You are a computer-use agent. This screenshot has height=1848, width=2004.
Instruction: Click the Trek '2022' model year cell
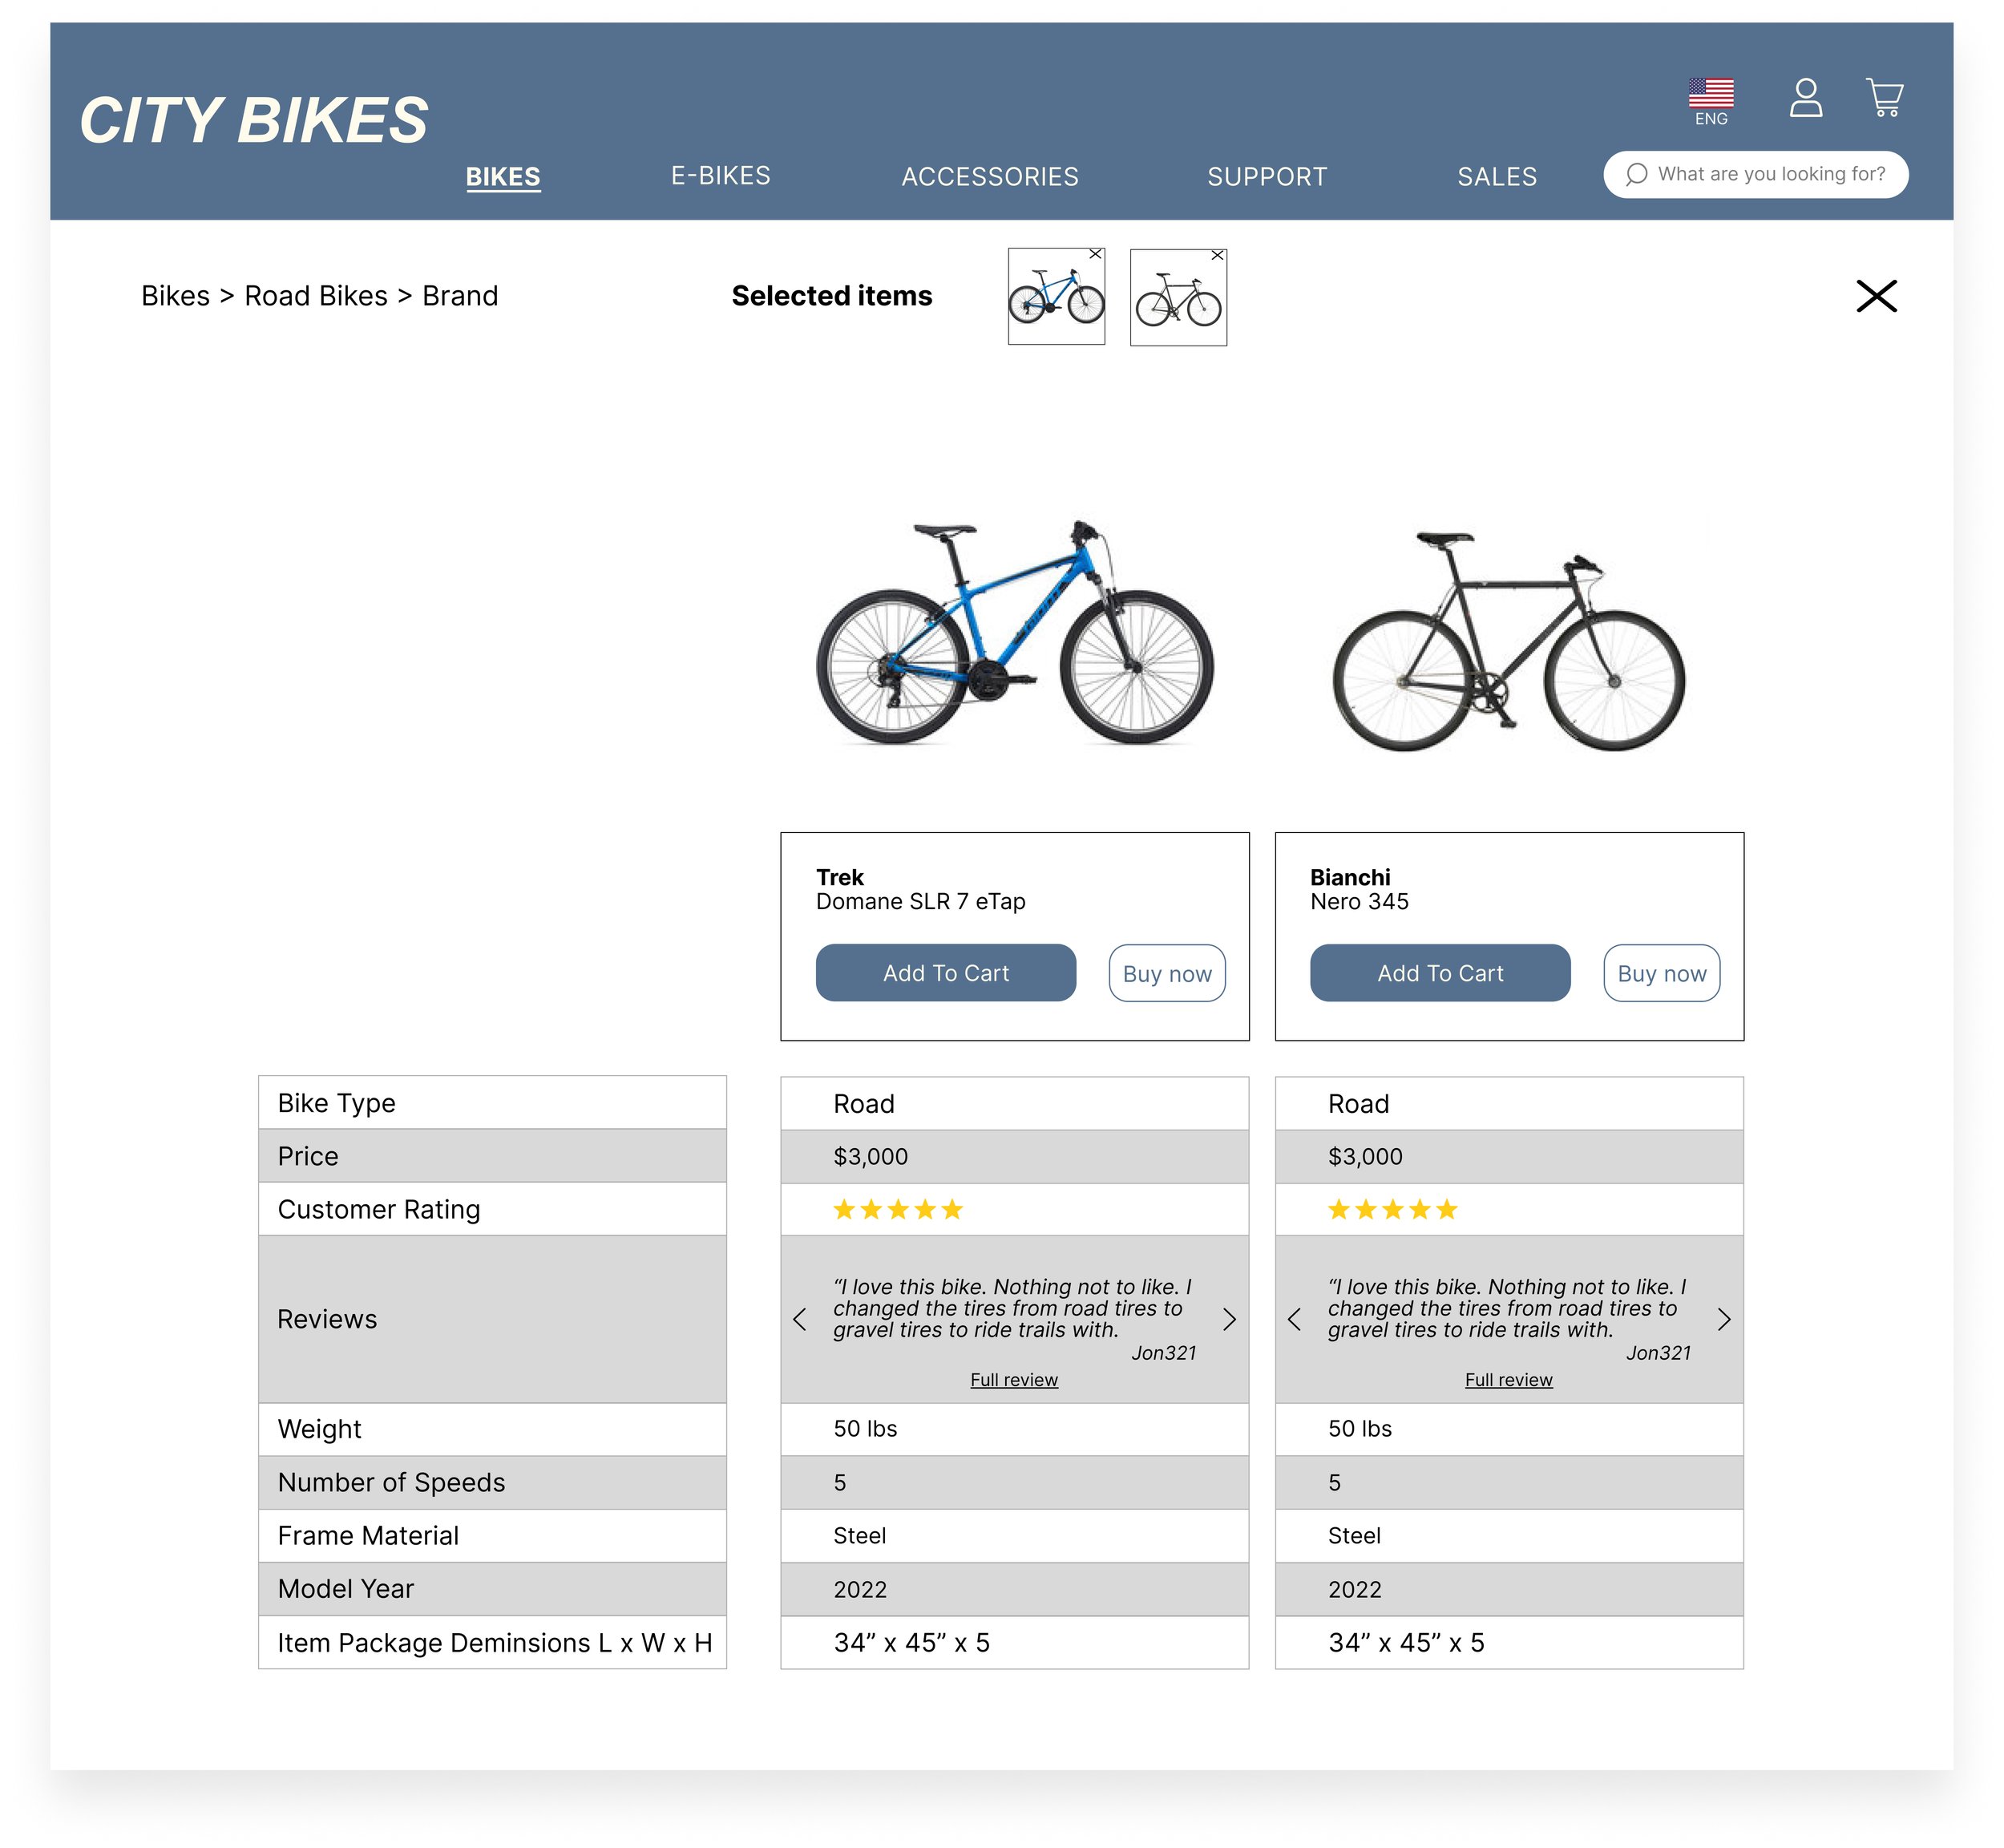pos(1014,1589)
